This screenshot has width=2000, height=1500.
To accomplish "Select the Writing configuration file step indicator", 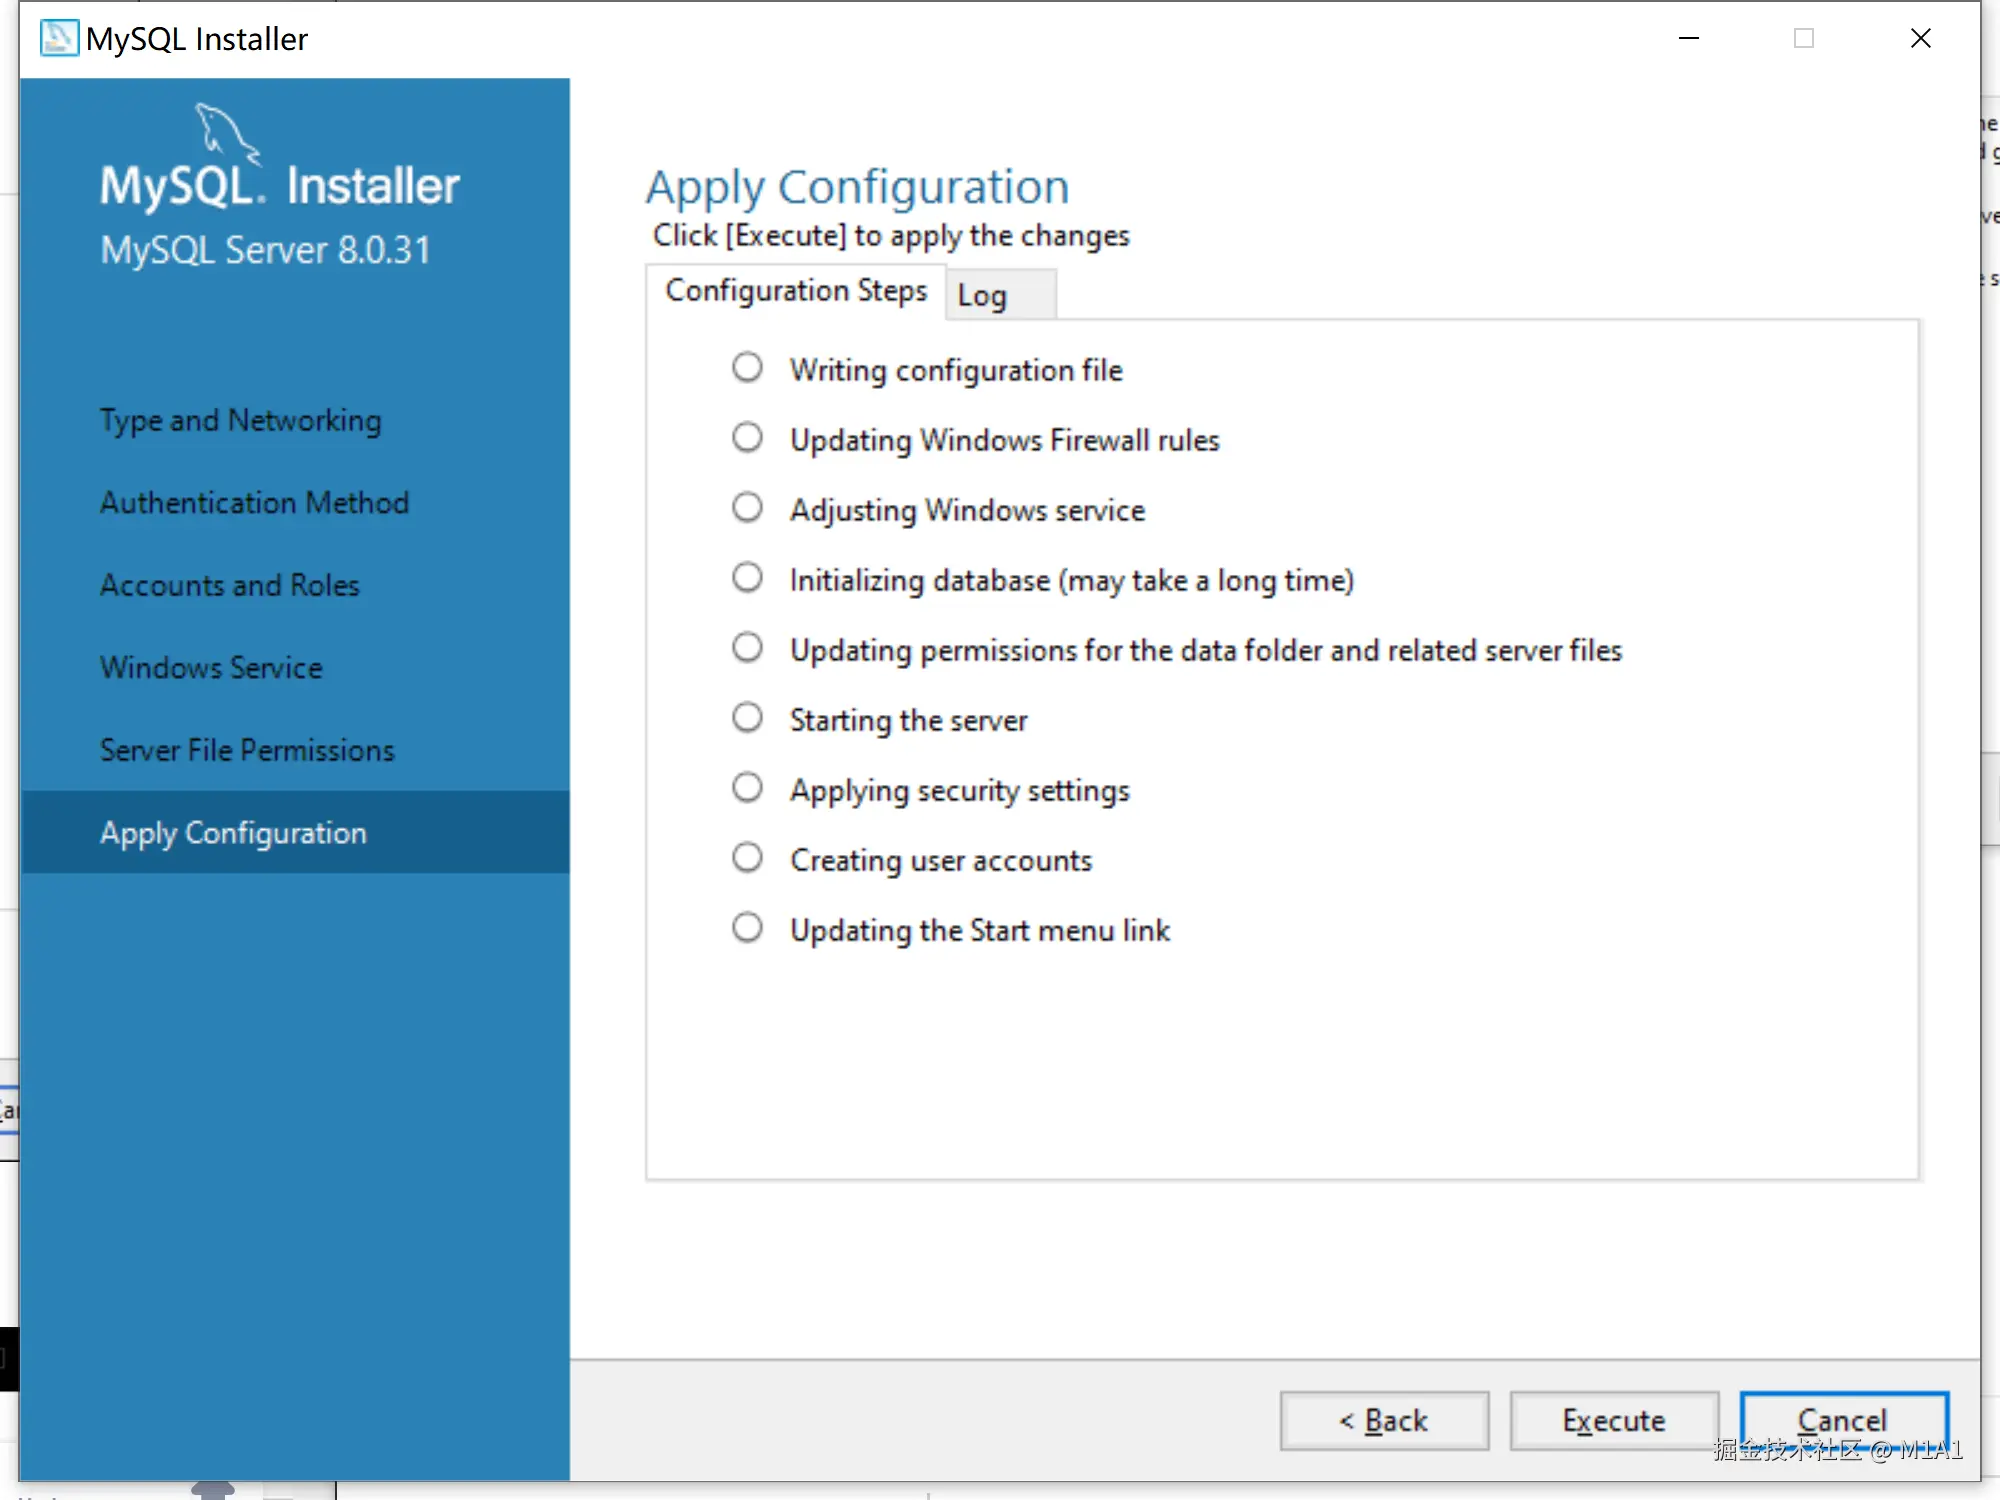I will 747,368.
